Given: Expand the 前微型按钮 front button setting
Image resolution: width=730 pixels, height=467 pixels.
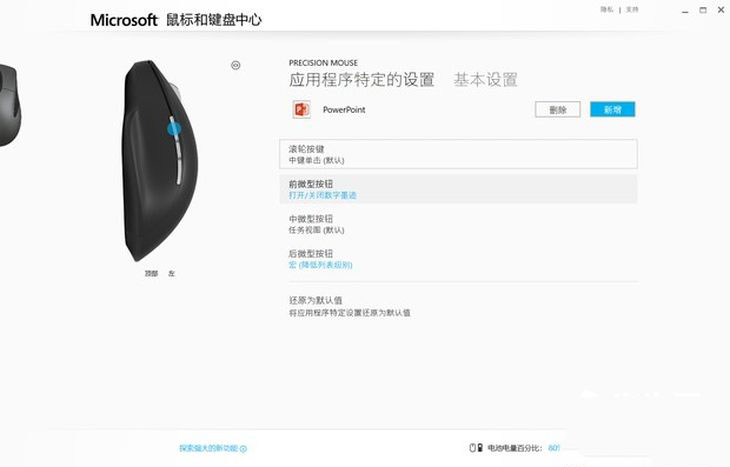Looking at the screenshot, I should (x=458, y=189).
